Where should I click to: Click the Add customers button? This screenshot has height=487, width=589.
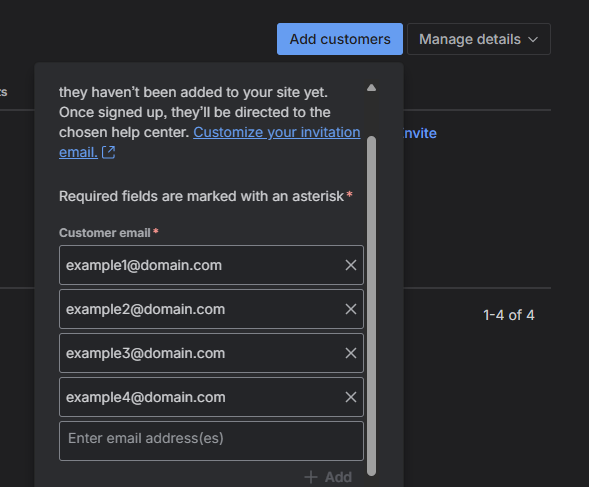click(x=340, y=39)
